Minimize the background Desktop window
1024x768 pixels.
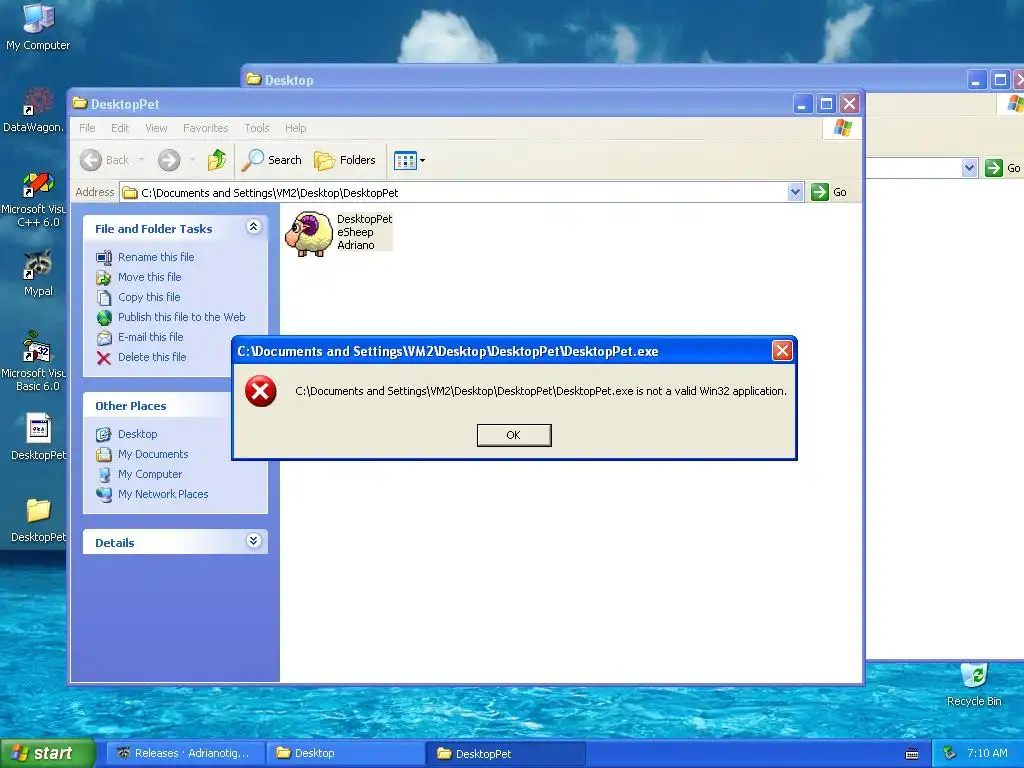click(976, 80)
